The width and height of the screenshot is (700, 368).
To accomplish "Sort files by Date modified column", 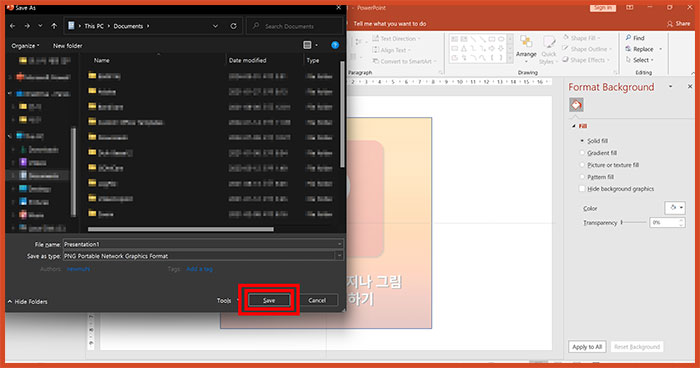I will tap(247, 60).
